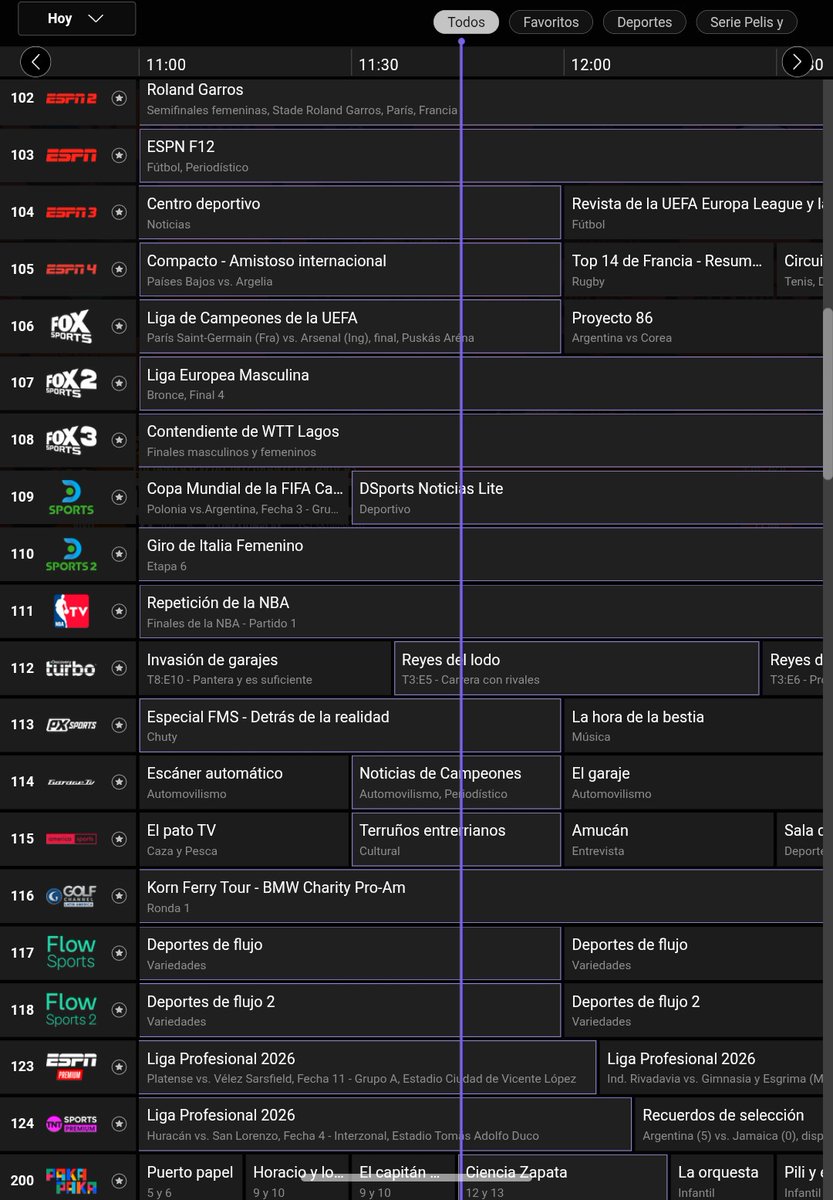
Task: Select the Fox Sports channel 106 logo
Action: click(x=71, y=326)
